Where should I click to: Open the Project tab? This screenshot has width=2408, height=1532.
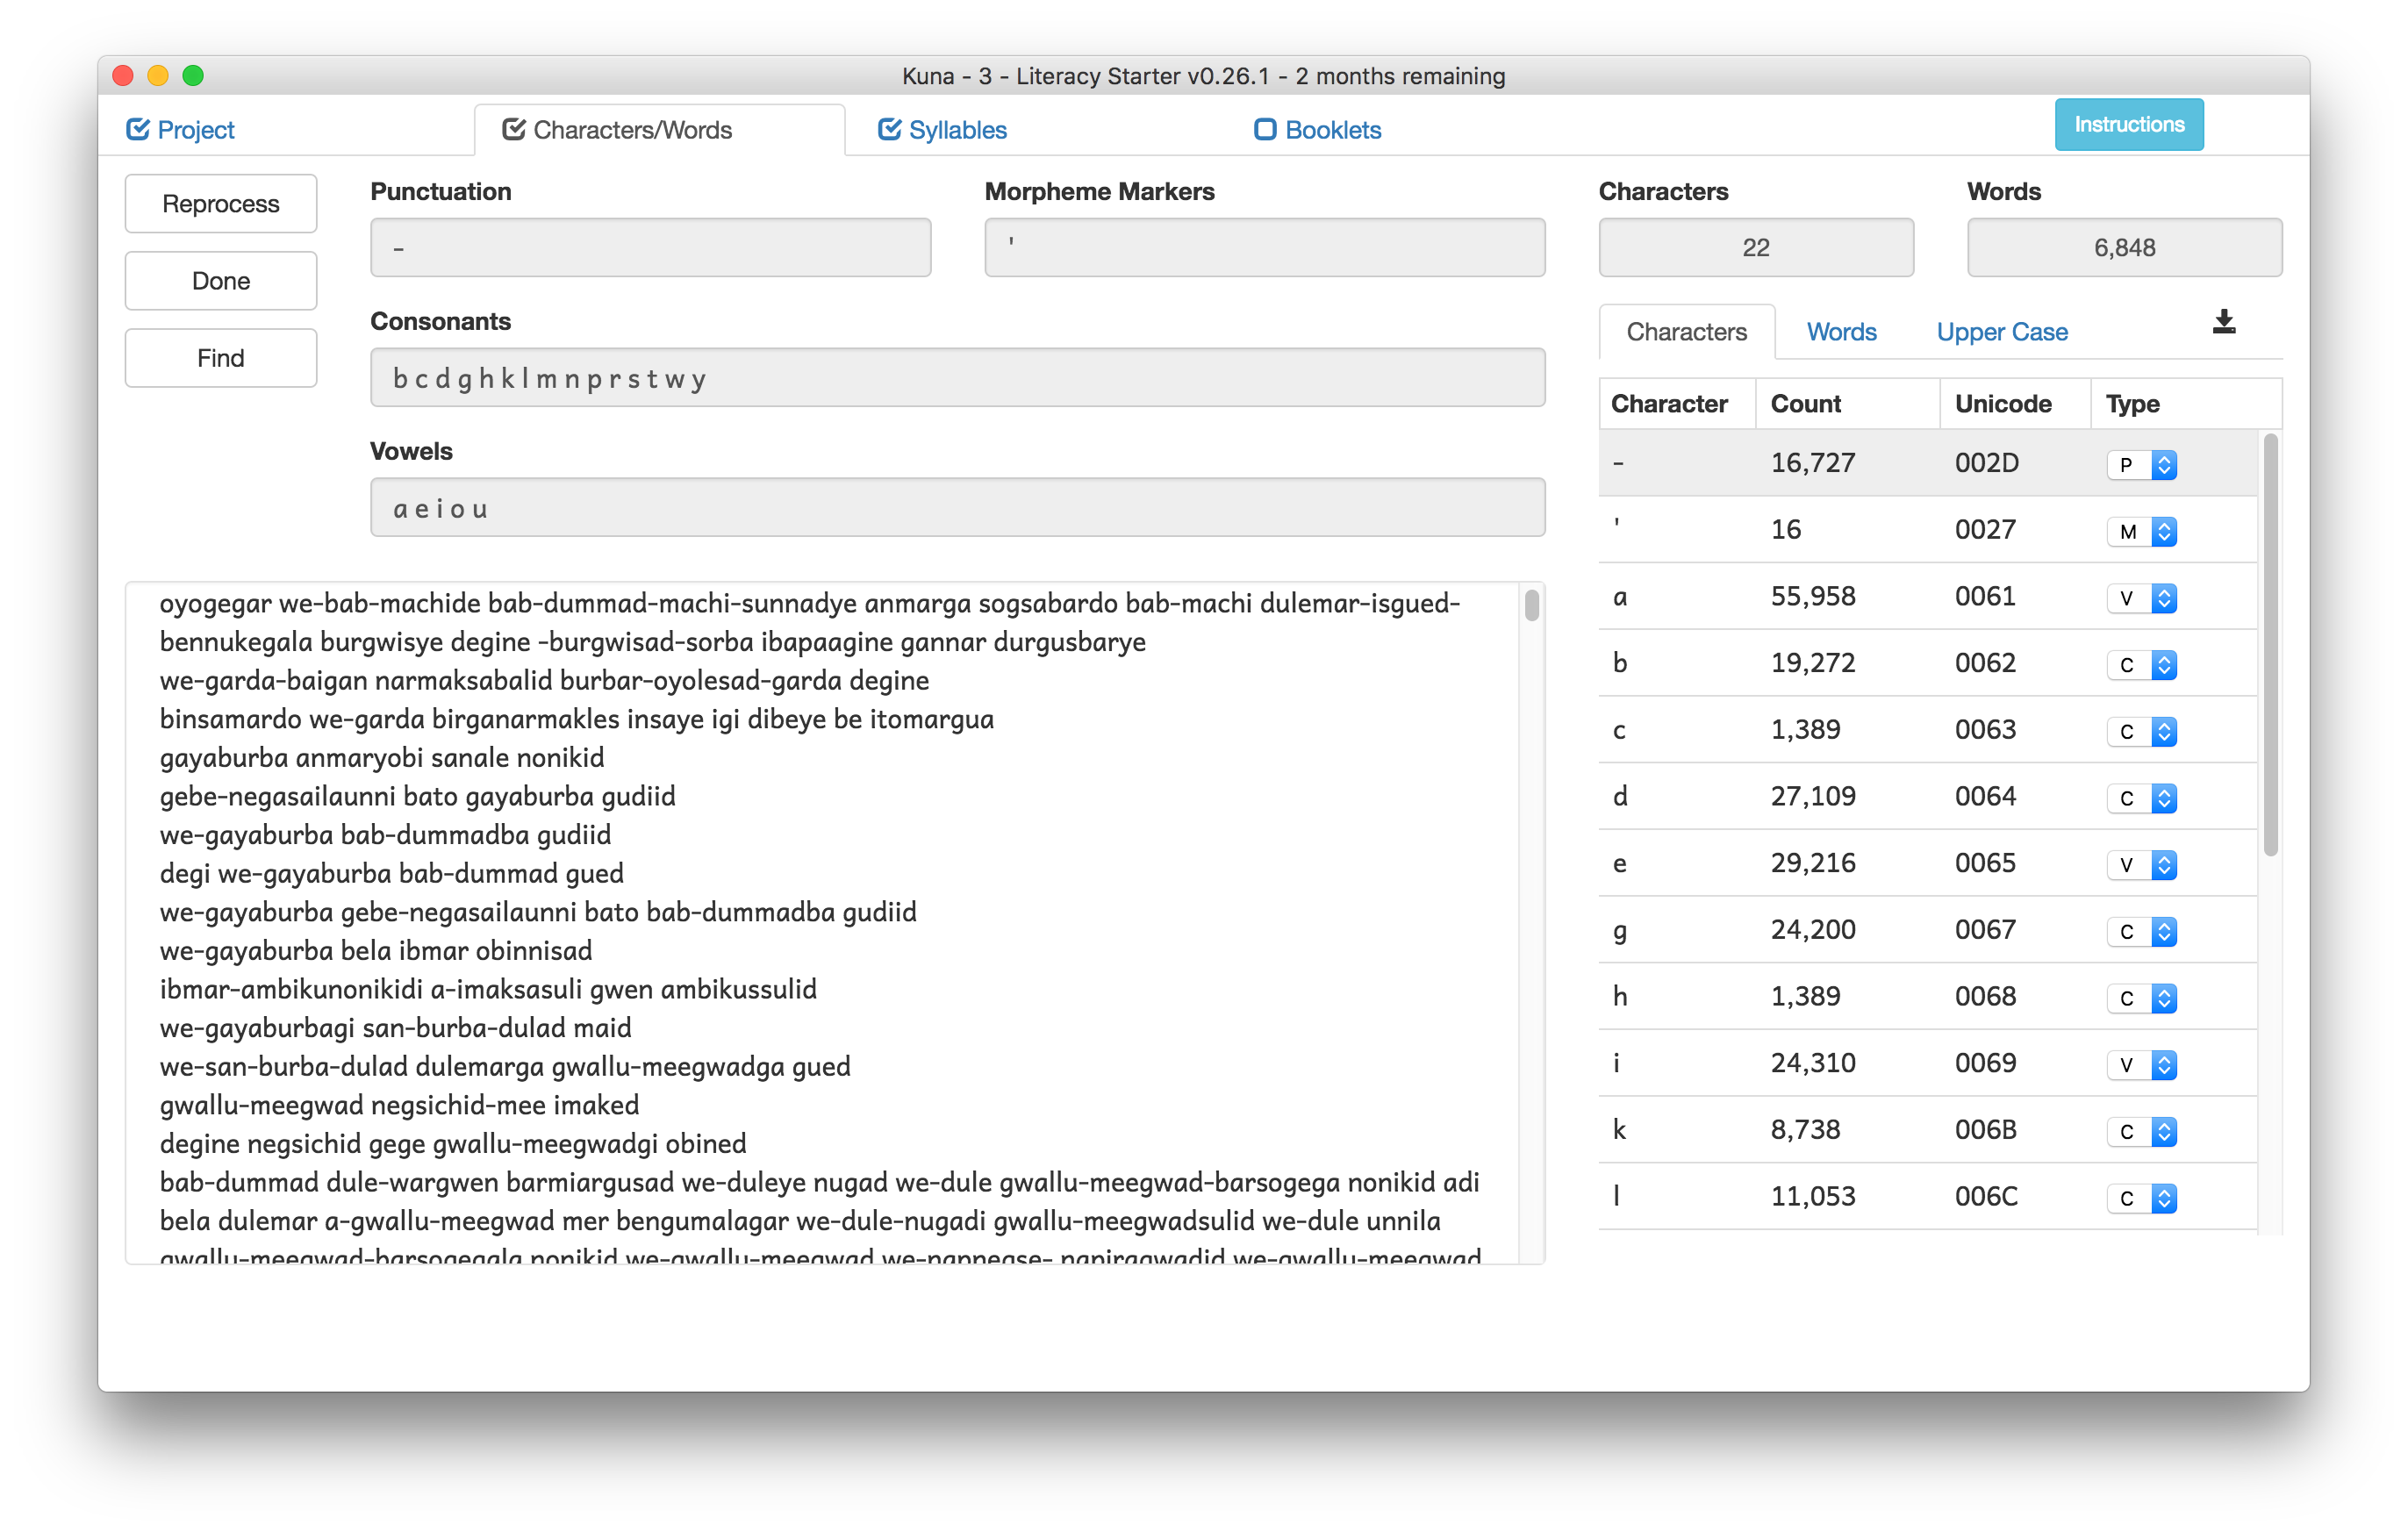(181, 130)
